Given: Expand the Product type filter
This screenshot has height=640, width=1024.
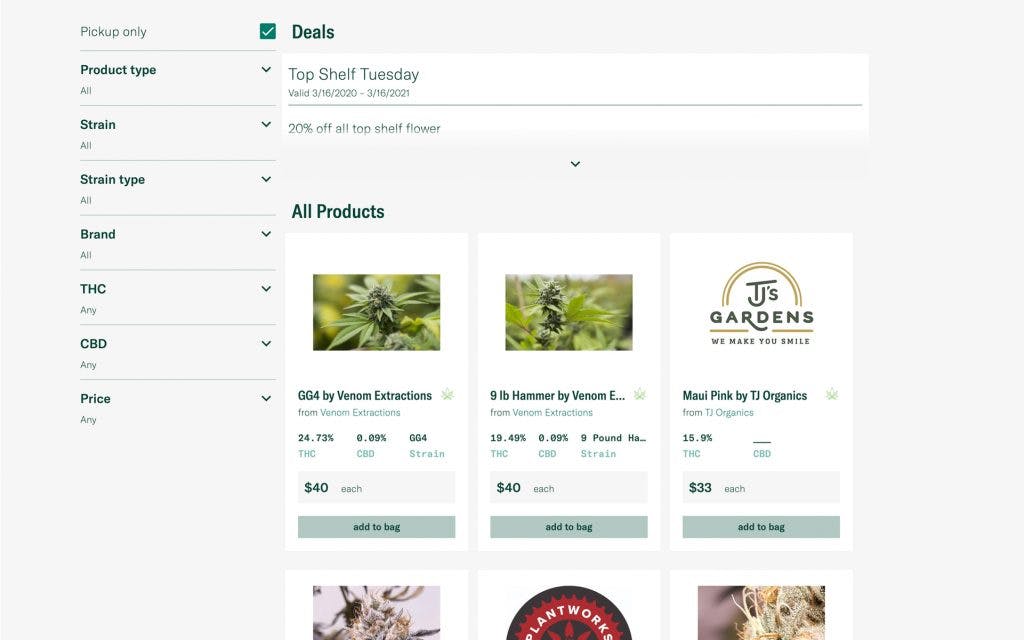Looking at the screenshot, I should pyautogui.click(x=265, y=68).
